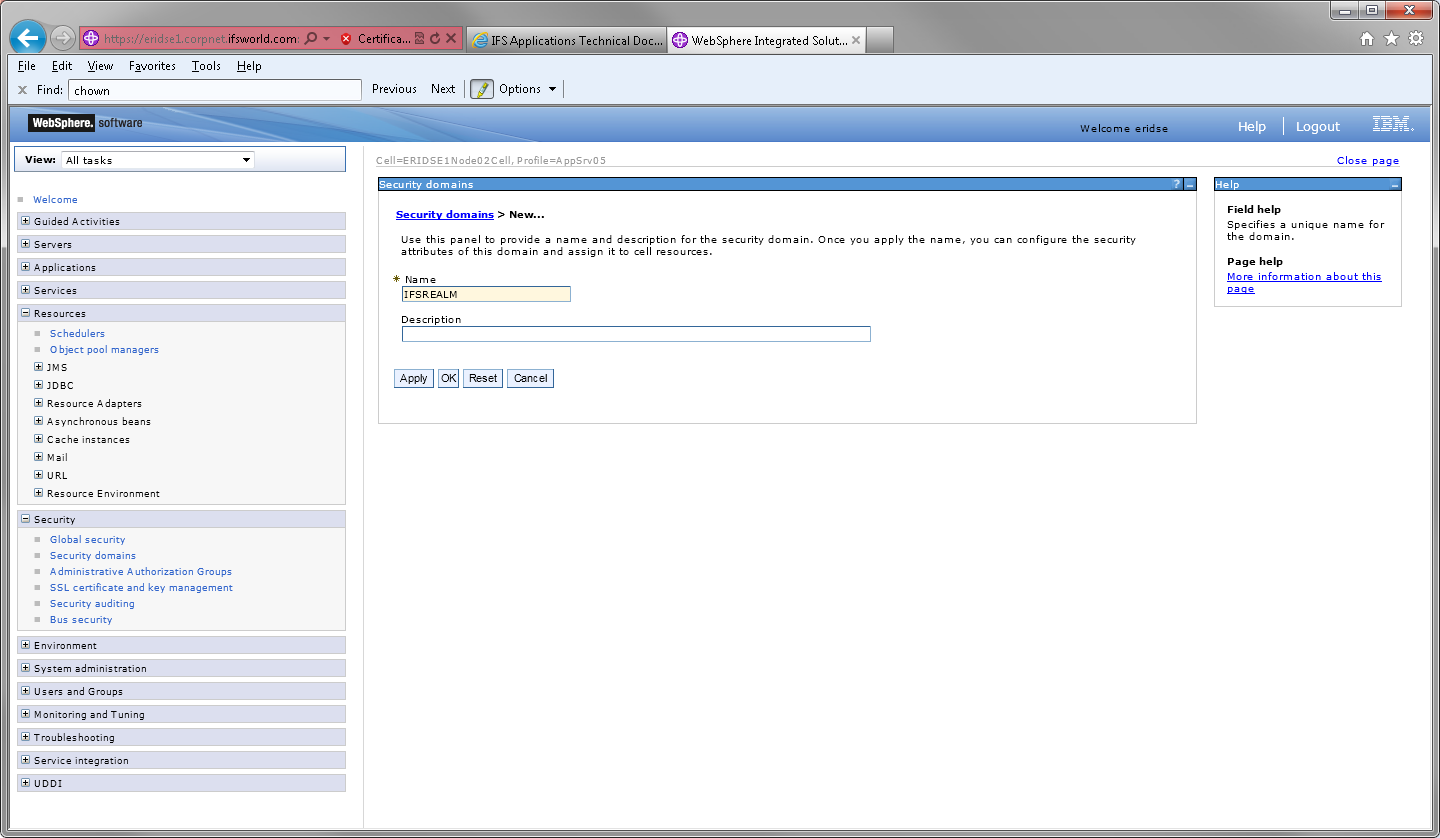
Task: Click Reset button
Action: [x=483, y=378]
